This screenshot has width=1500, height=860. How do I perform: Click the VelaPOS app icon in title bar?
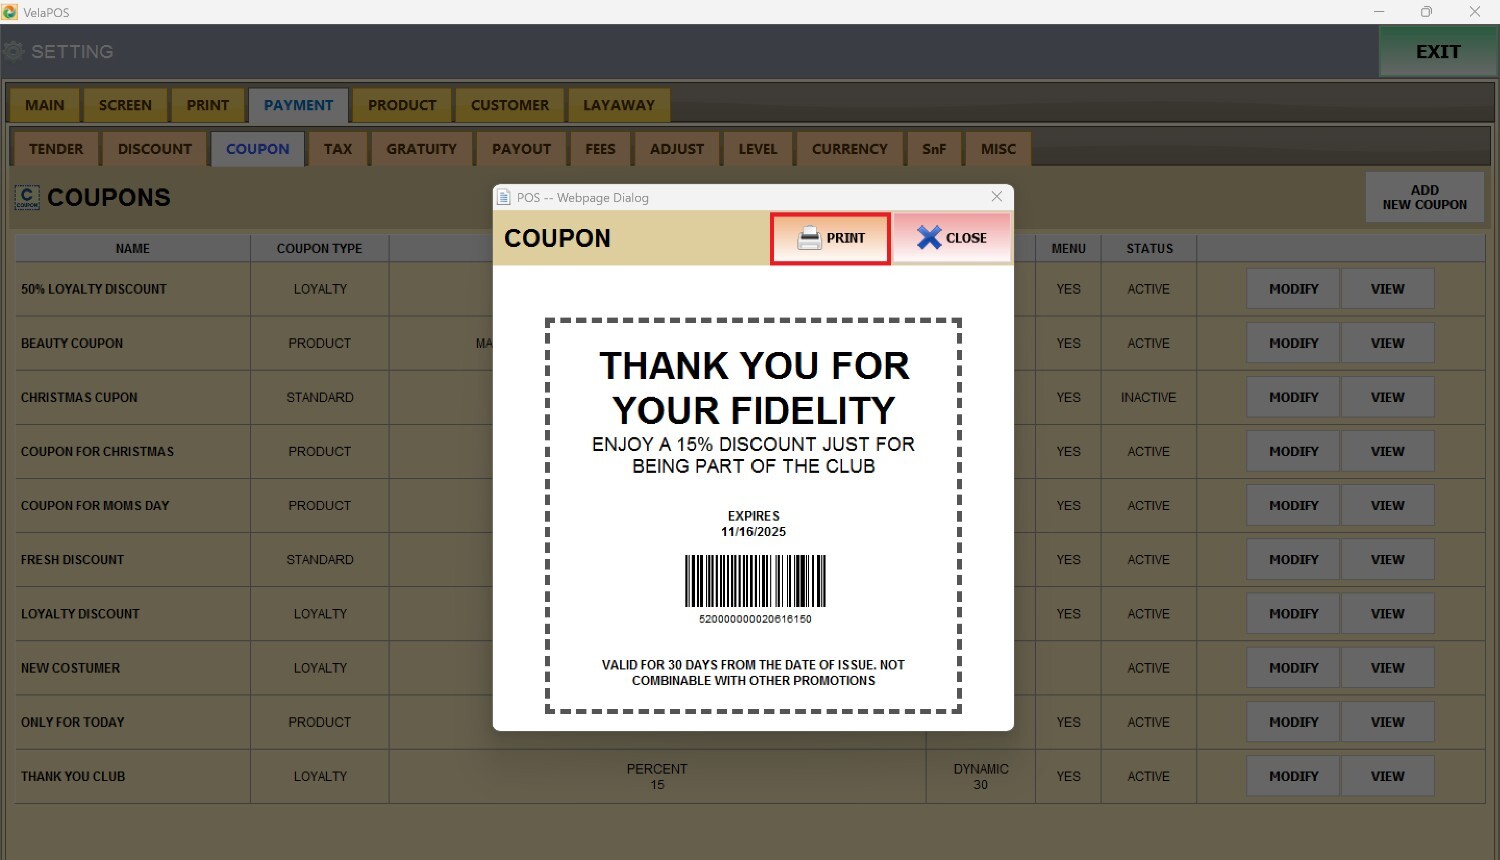tap(10, 12)
